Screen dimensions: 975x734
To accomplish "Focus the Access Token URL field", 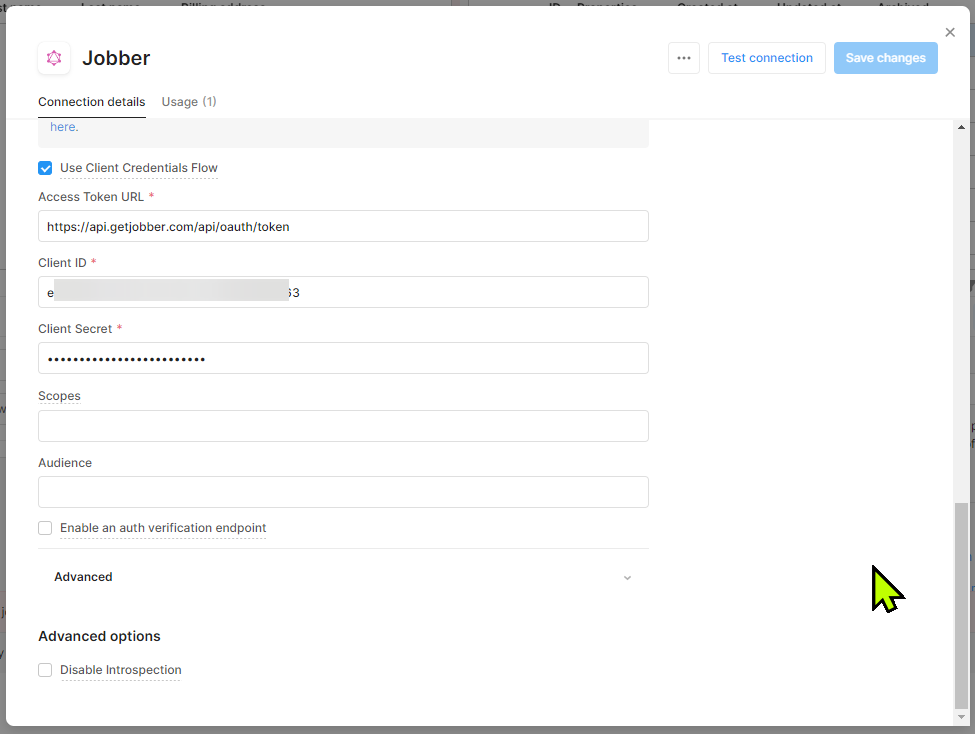I will pyautogui.click(x=343, y=226).
